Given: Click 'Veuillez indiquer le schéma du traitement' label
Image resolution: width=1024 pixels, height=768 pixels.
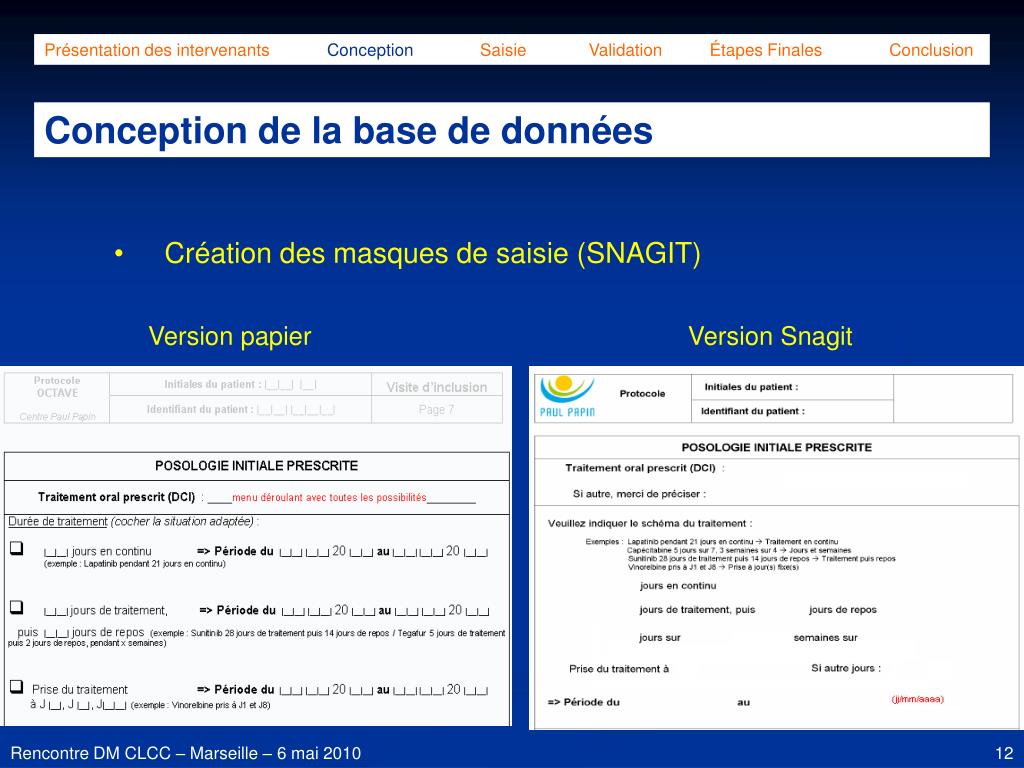Looking at the screenshot, I should pos(650,524).
